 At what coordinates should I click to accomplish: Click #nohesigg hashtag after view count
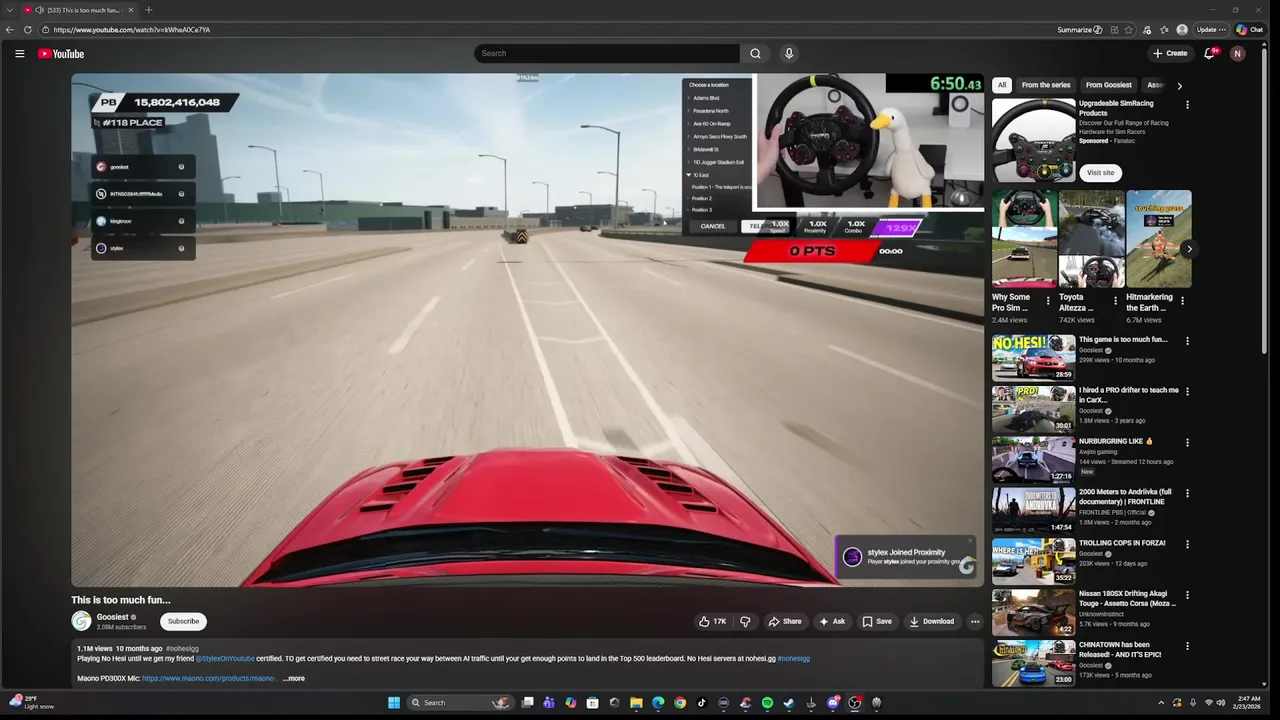click(182, 648)
